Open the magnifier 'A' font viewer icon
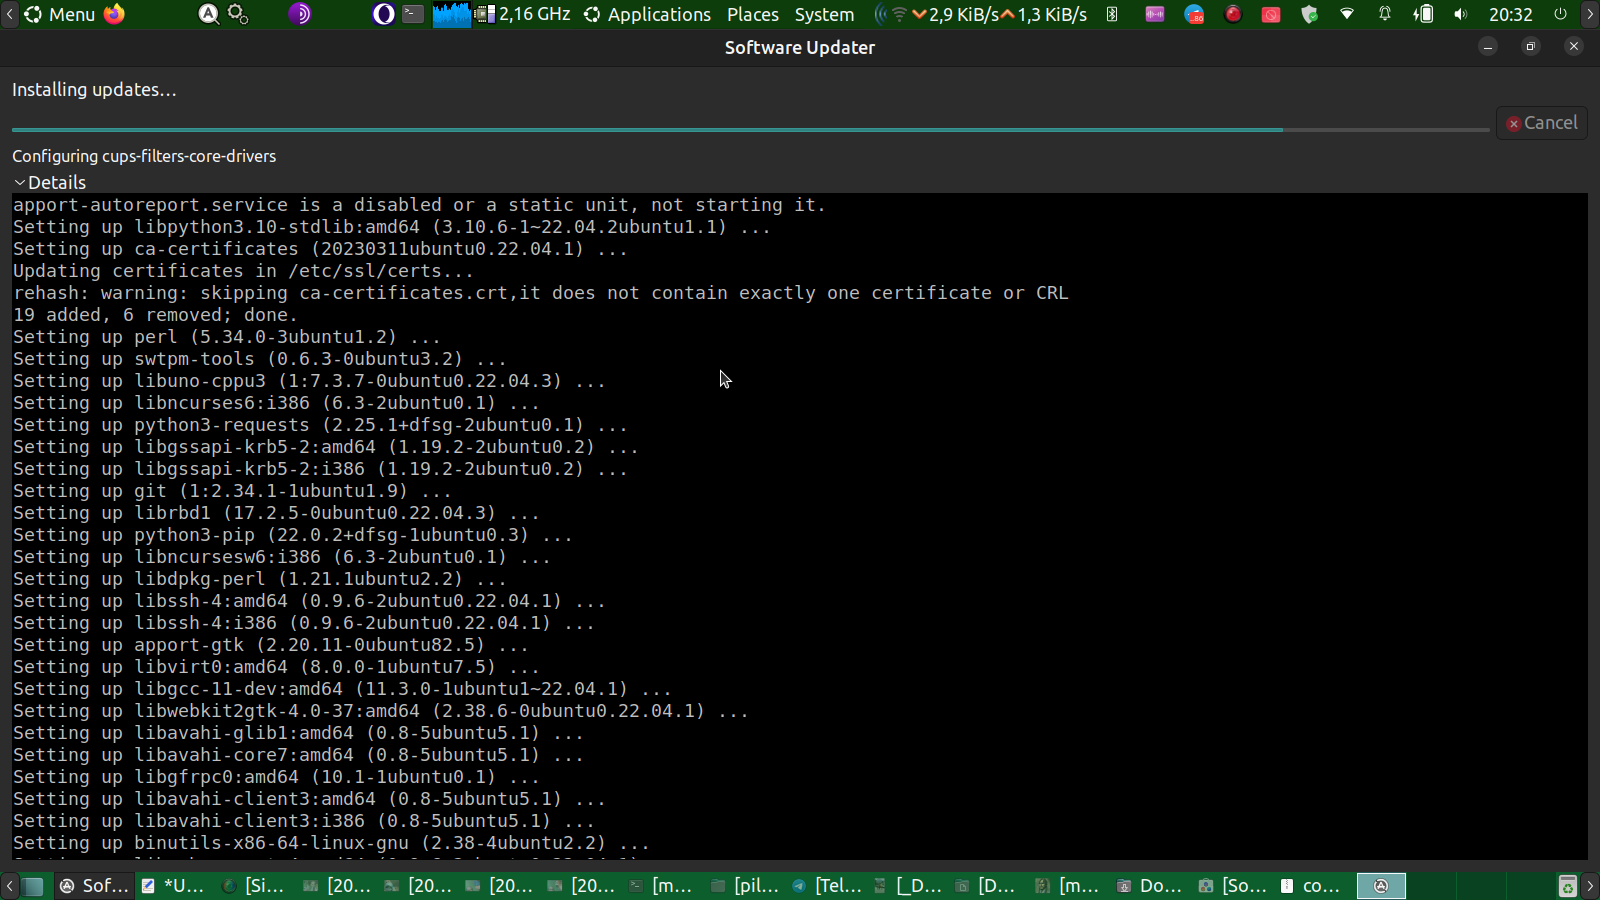 tap(208, 14)
